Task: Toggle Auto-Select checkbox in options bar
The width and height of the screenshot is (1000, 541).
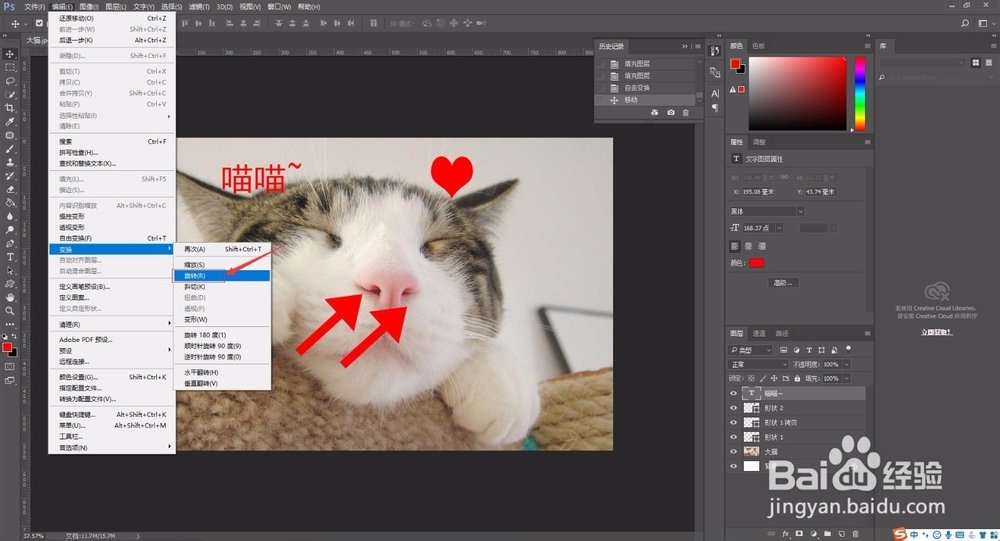Action: click(x=39, y=23)
